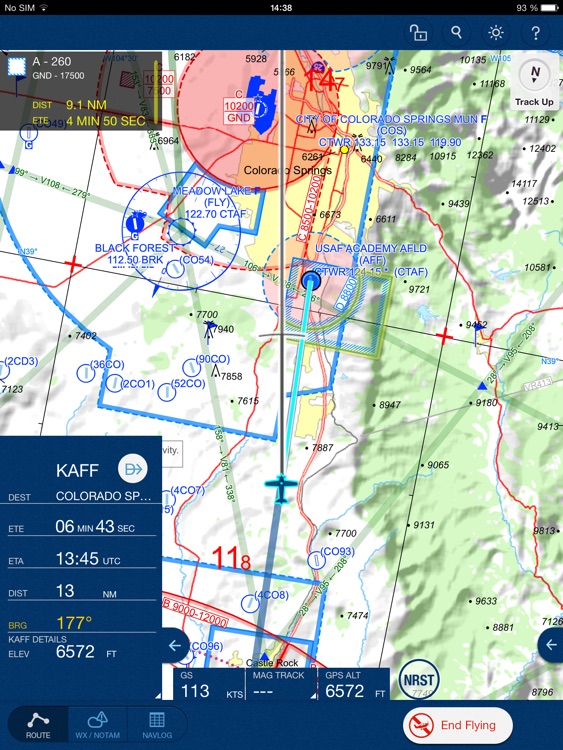The width and height of the screenshot is (563, 750).
Task: Change the MAG TRACK data field
Action: [281, 684]
